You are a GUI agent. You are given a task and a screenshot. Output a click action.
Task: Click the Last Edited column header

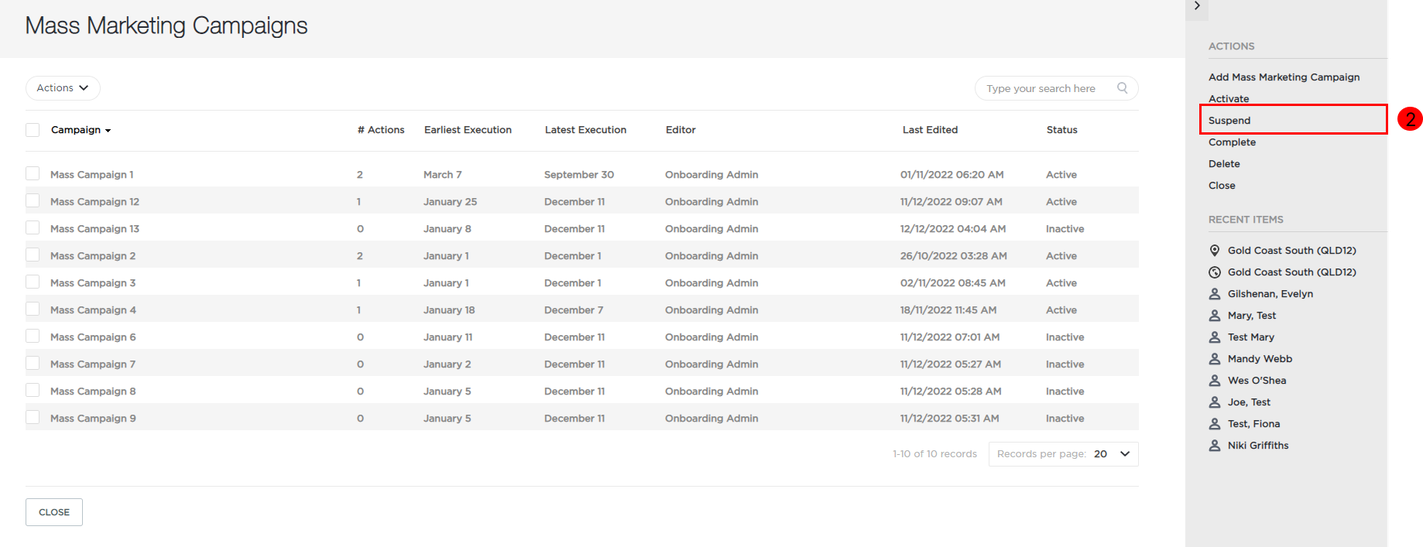click(930, 130)
